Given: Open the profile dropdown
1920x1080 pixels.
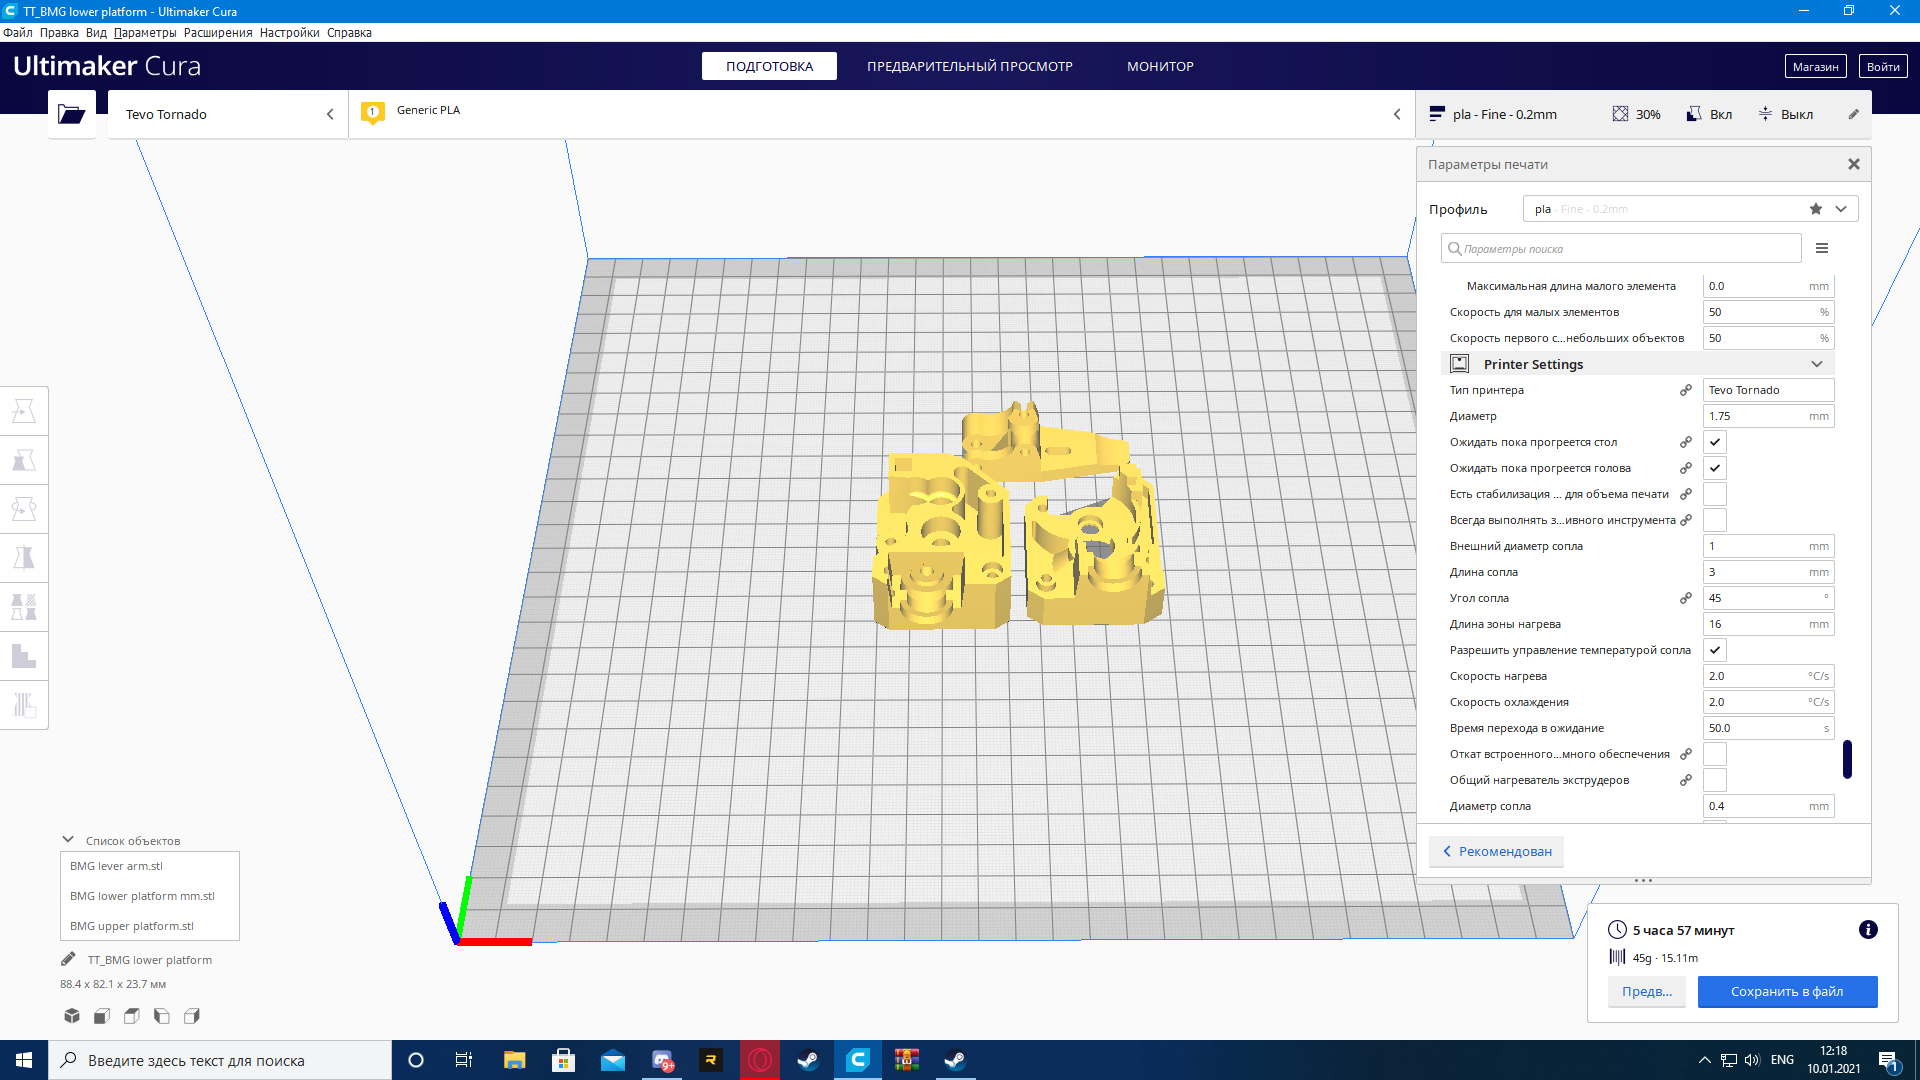Looking at the screenshot, I should click(1841, 209).
